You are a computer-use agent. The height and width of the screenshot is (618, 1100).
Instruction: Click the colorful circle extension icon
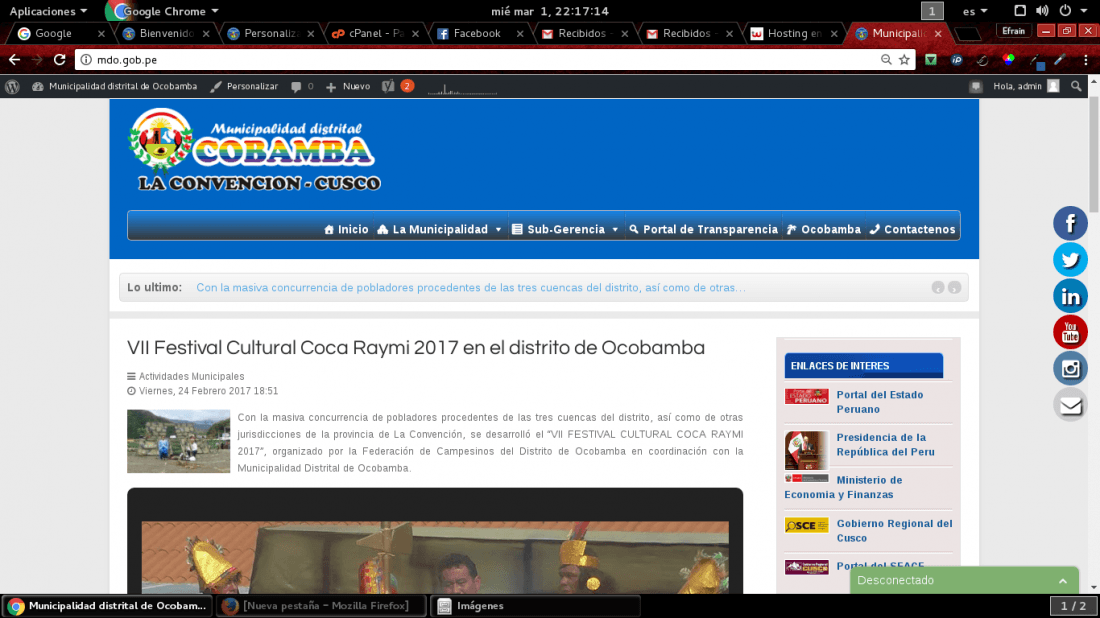tap(1008, 60)
